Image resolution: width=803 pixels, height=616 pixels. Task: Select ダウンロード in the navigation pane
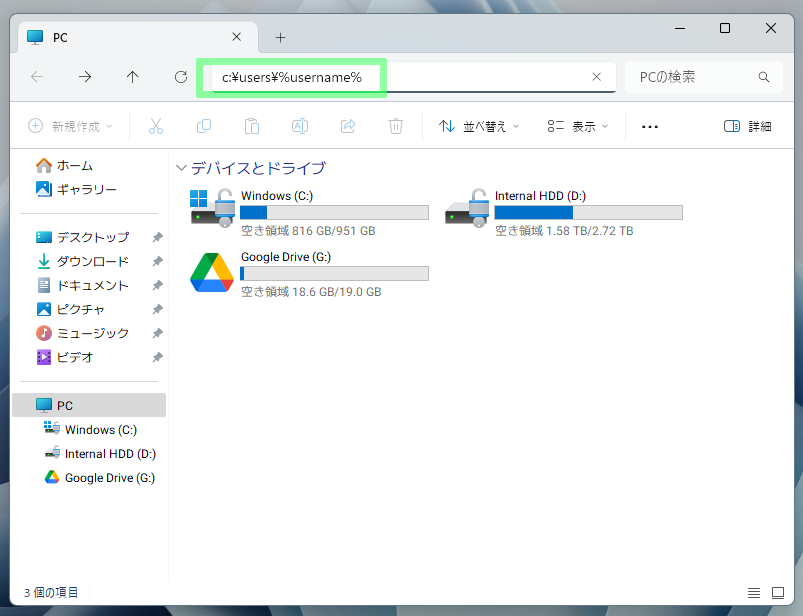92,261
